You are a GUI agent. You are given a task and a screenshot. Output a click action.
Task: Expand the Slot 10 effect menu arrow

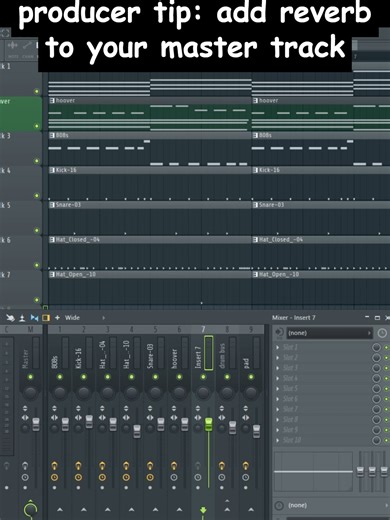pyautogui.click(x=278, y=440)
